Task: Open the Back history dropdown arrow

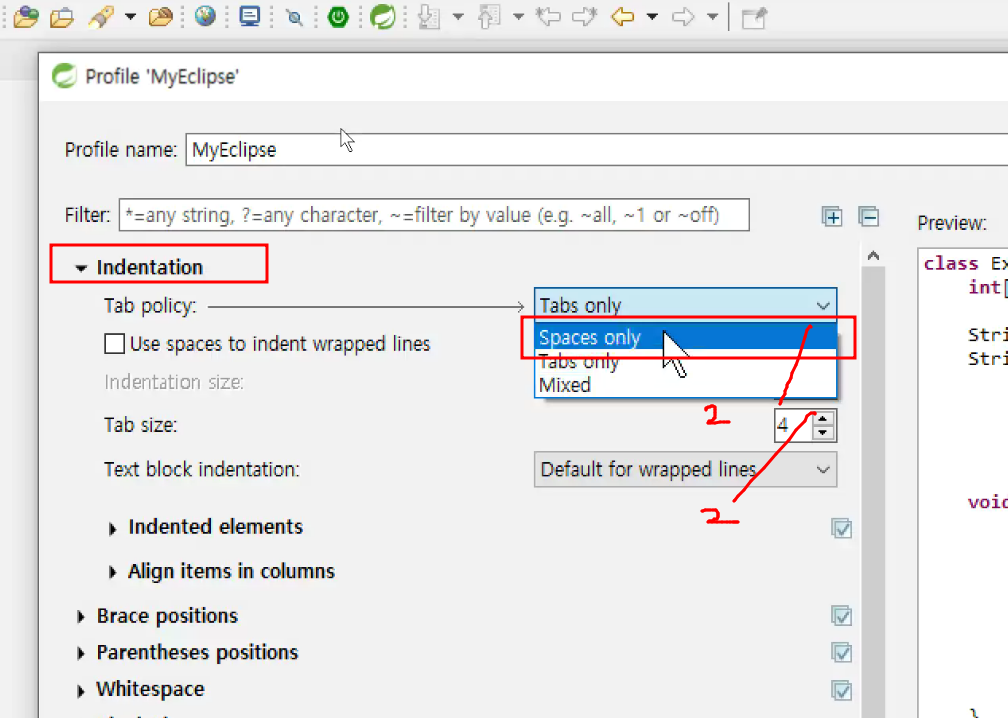Action: click(x=652, y=17)
